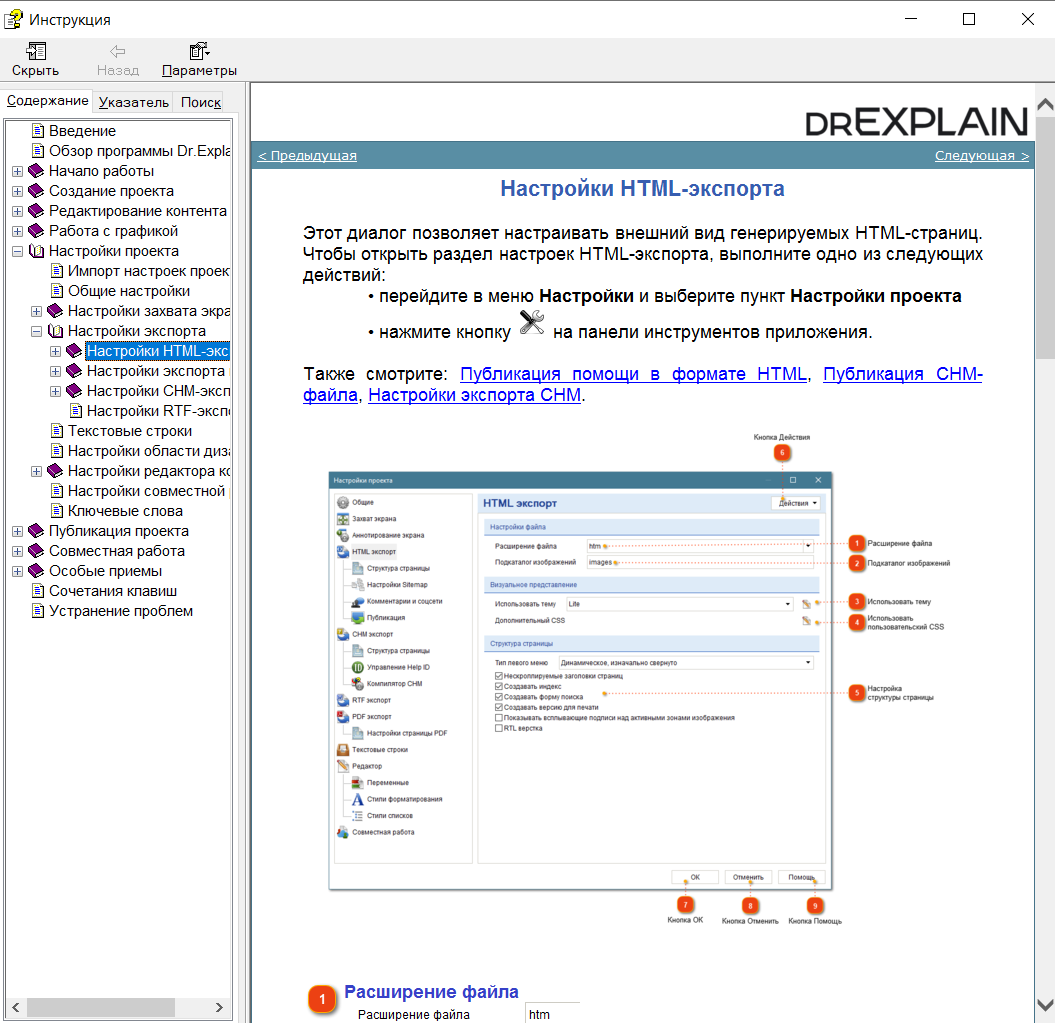Expand the Особые приемы branch
Image resolution: width=1055 pixels, height=1023 pixels.
tap(17, 571)
